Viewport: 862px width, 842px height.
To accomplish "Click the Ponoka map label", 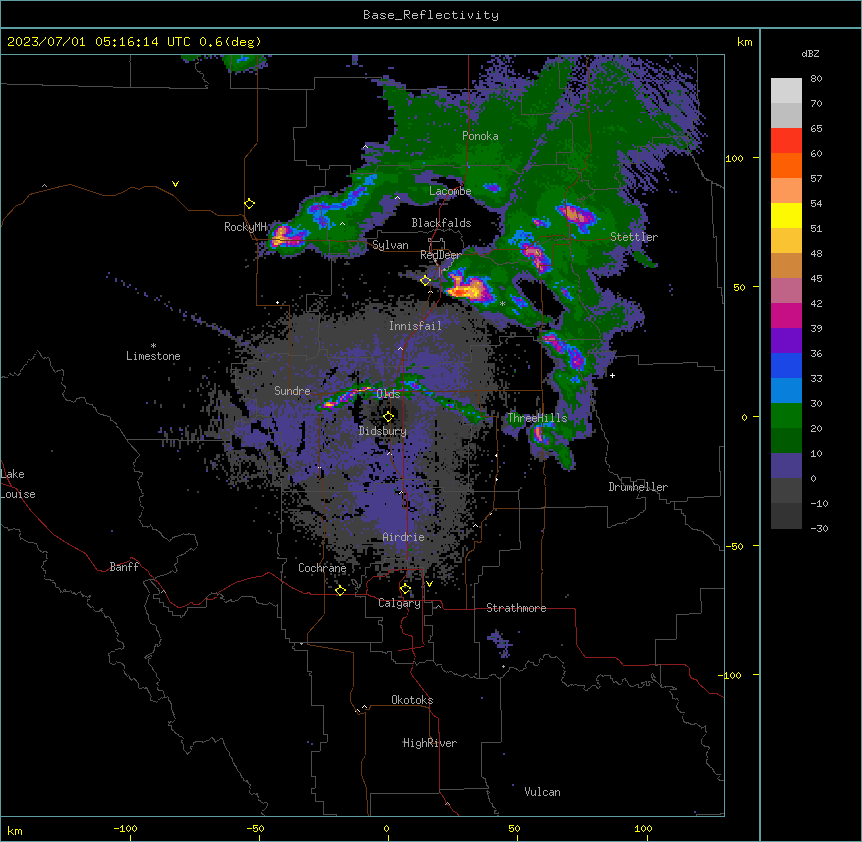I will coord(480,136).
